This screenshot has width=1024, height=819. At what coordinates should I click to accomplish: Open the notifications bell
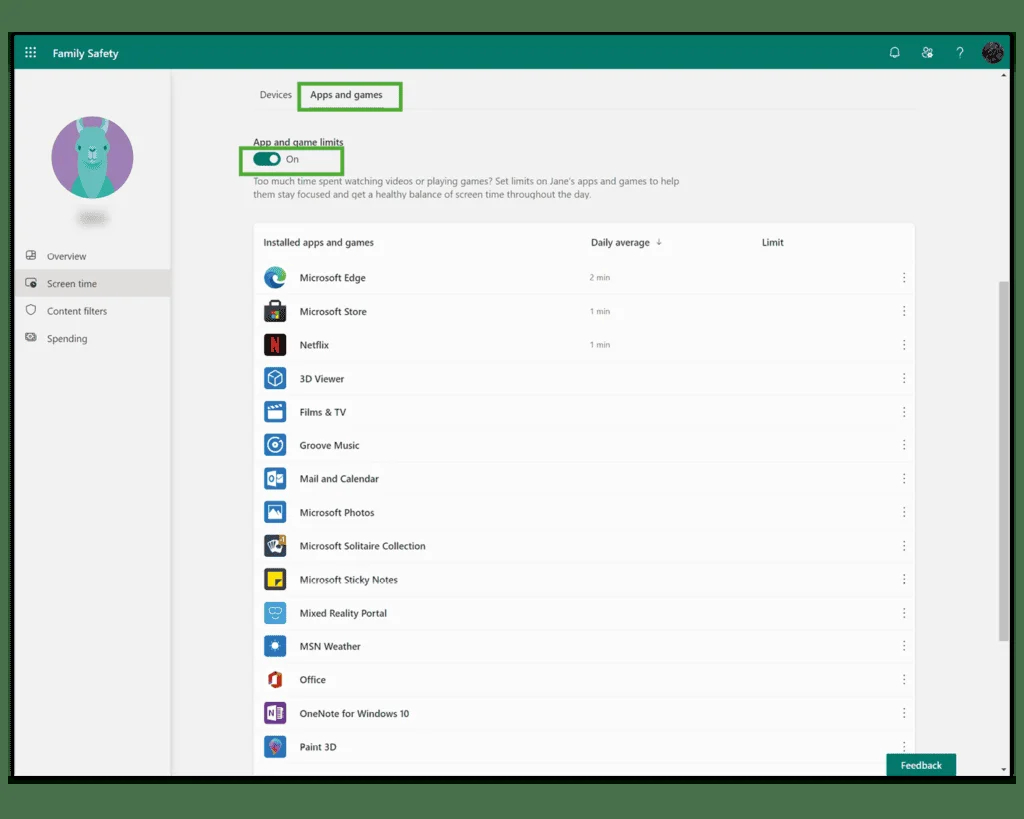[894, 52]
